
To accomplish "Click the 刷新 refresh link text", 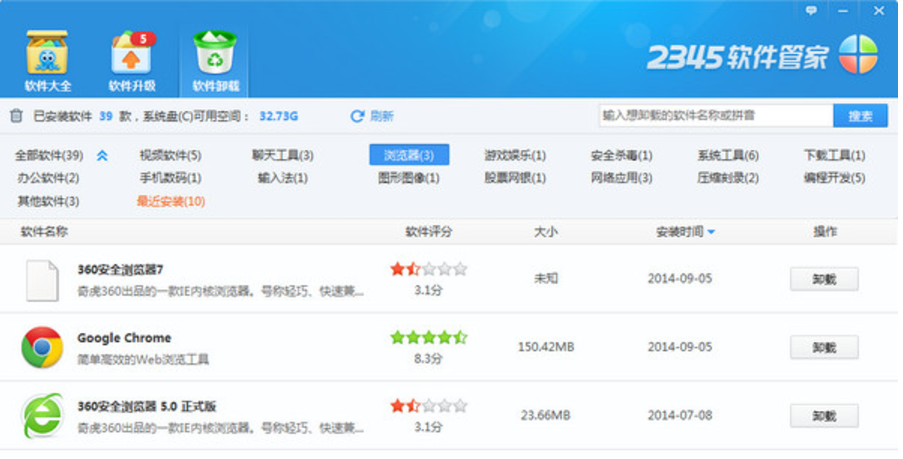I will tap(381, 116).
